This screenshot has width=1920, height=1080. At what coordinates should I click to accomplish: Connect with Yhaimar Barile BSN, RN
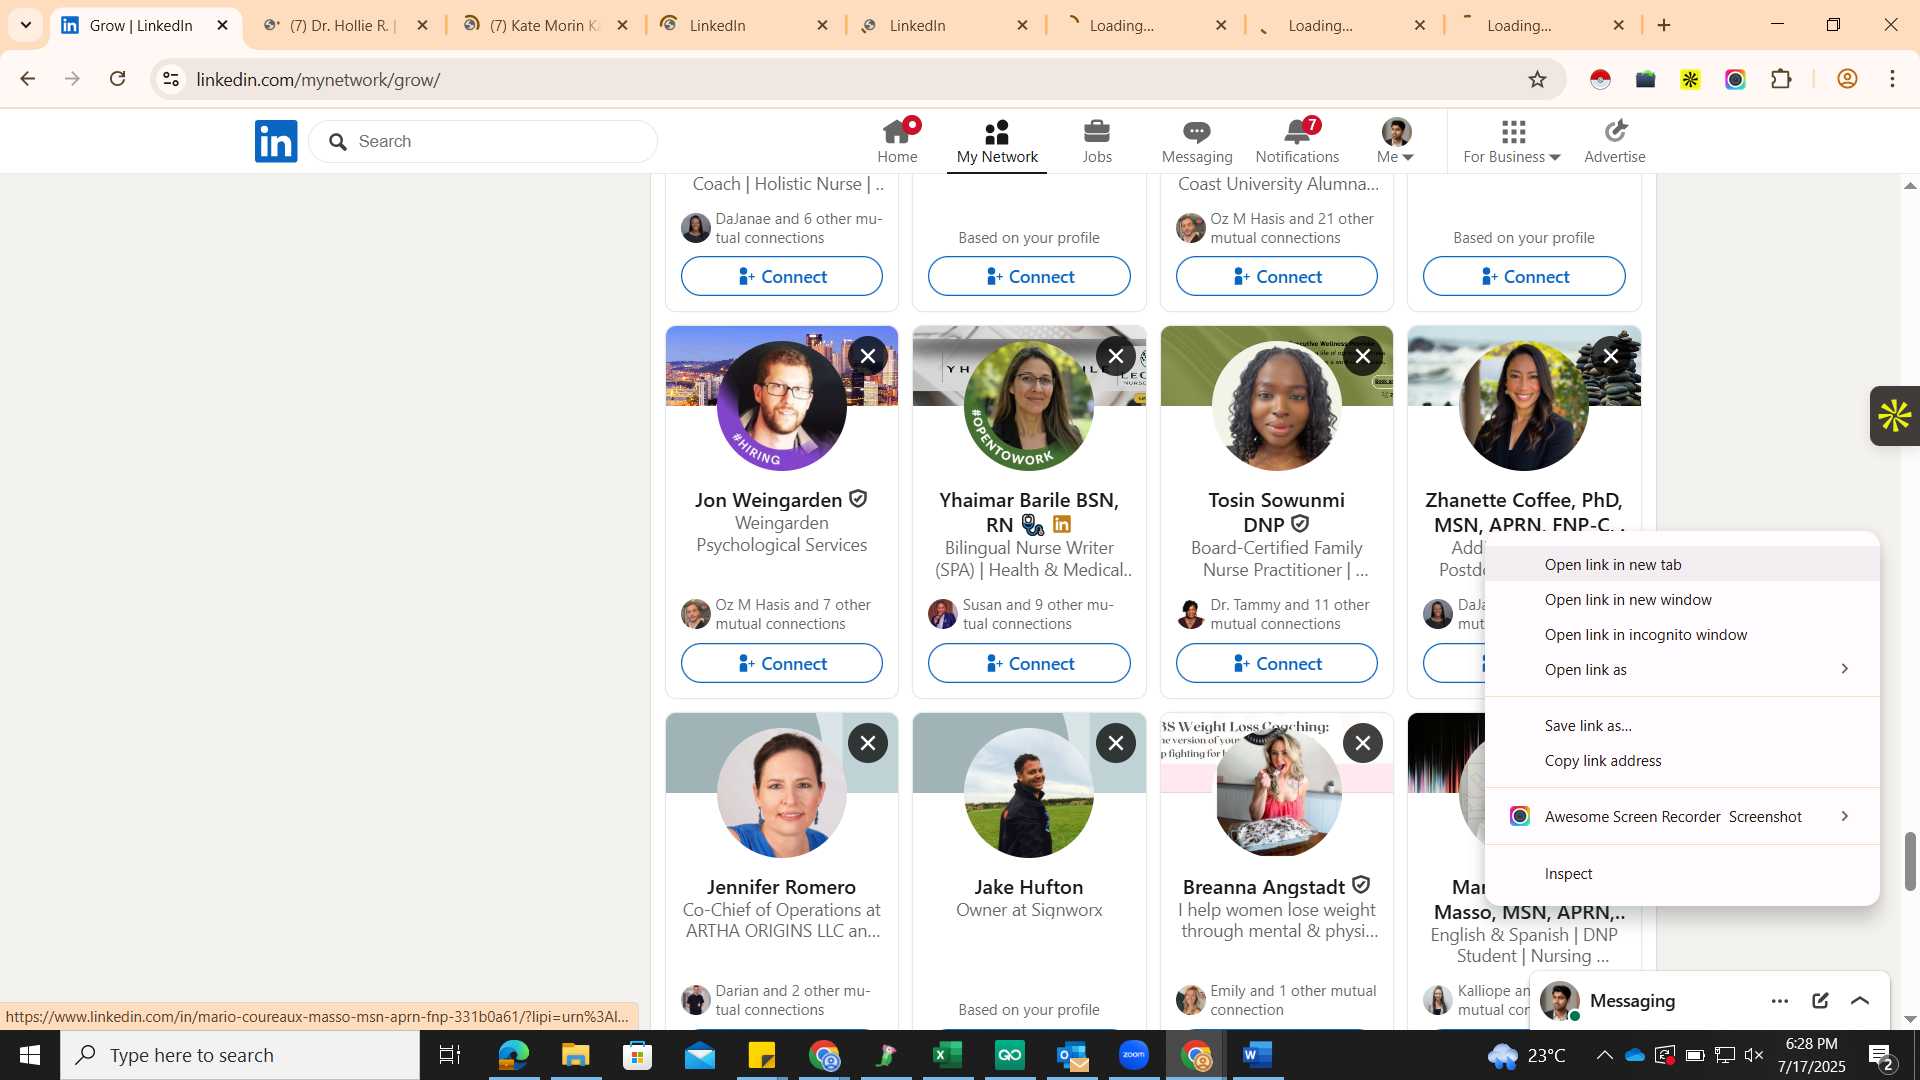1029,664
